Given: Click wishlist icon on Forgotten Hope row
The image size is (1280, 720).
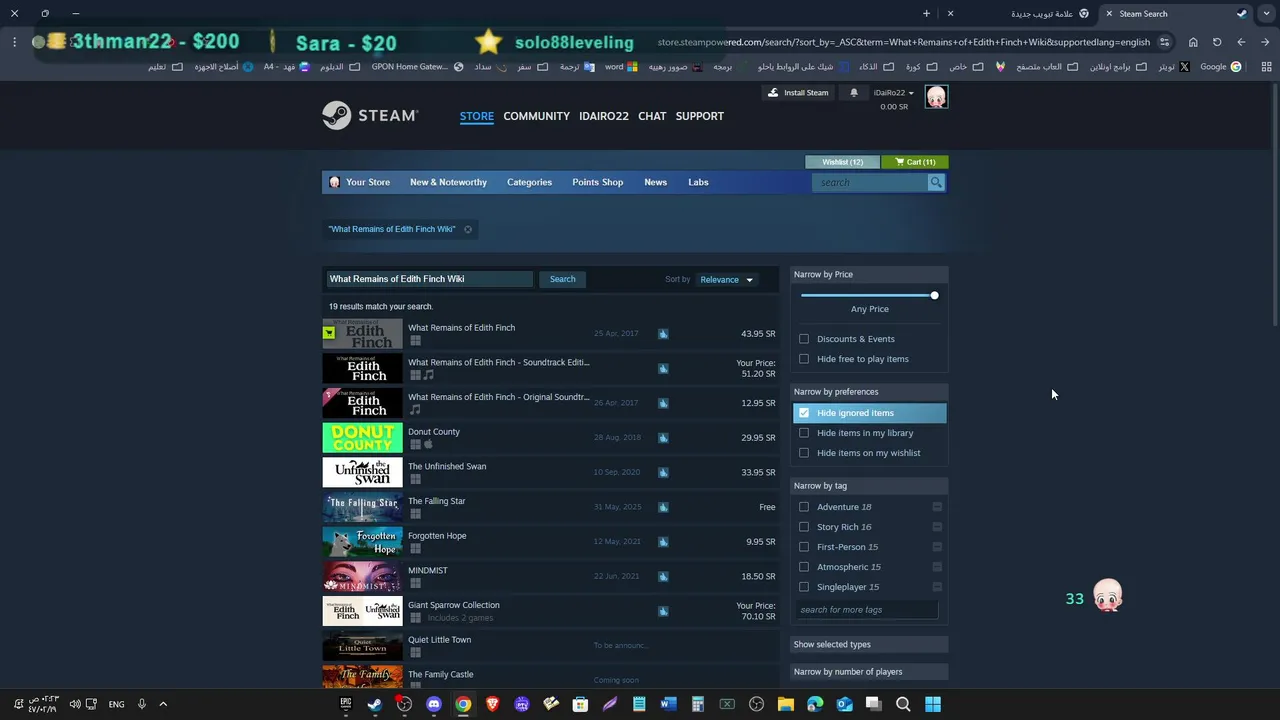Looking at the screenshot, I should point(662,542).
